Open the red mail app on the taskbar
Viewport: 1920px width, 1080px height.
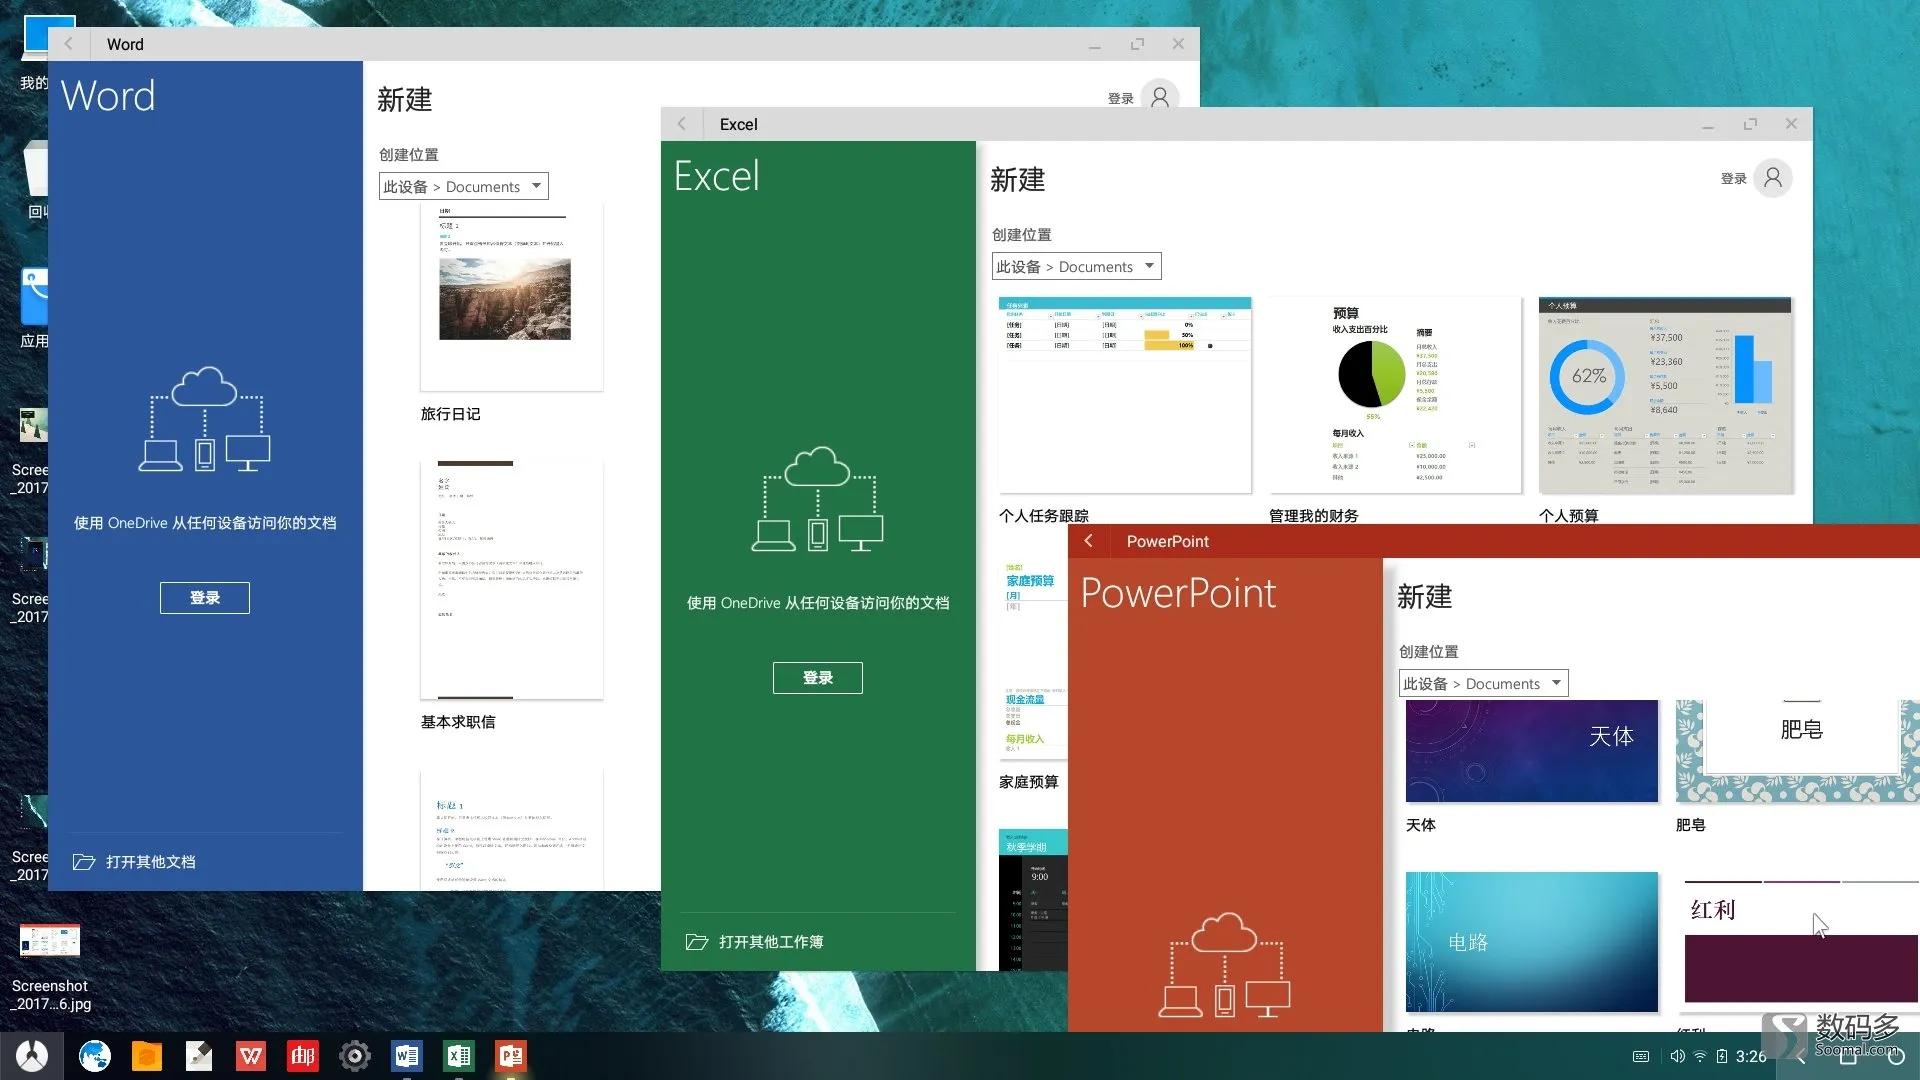(303, 1056)
